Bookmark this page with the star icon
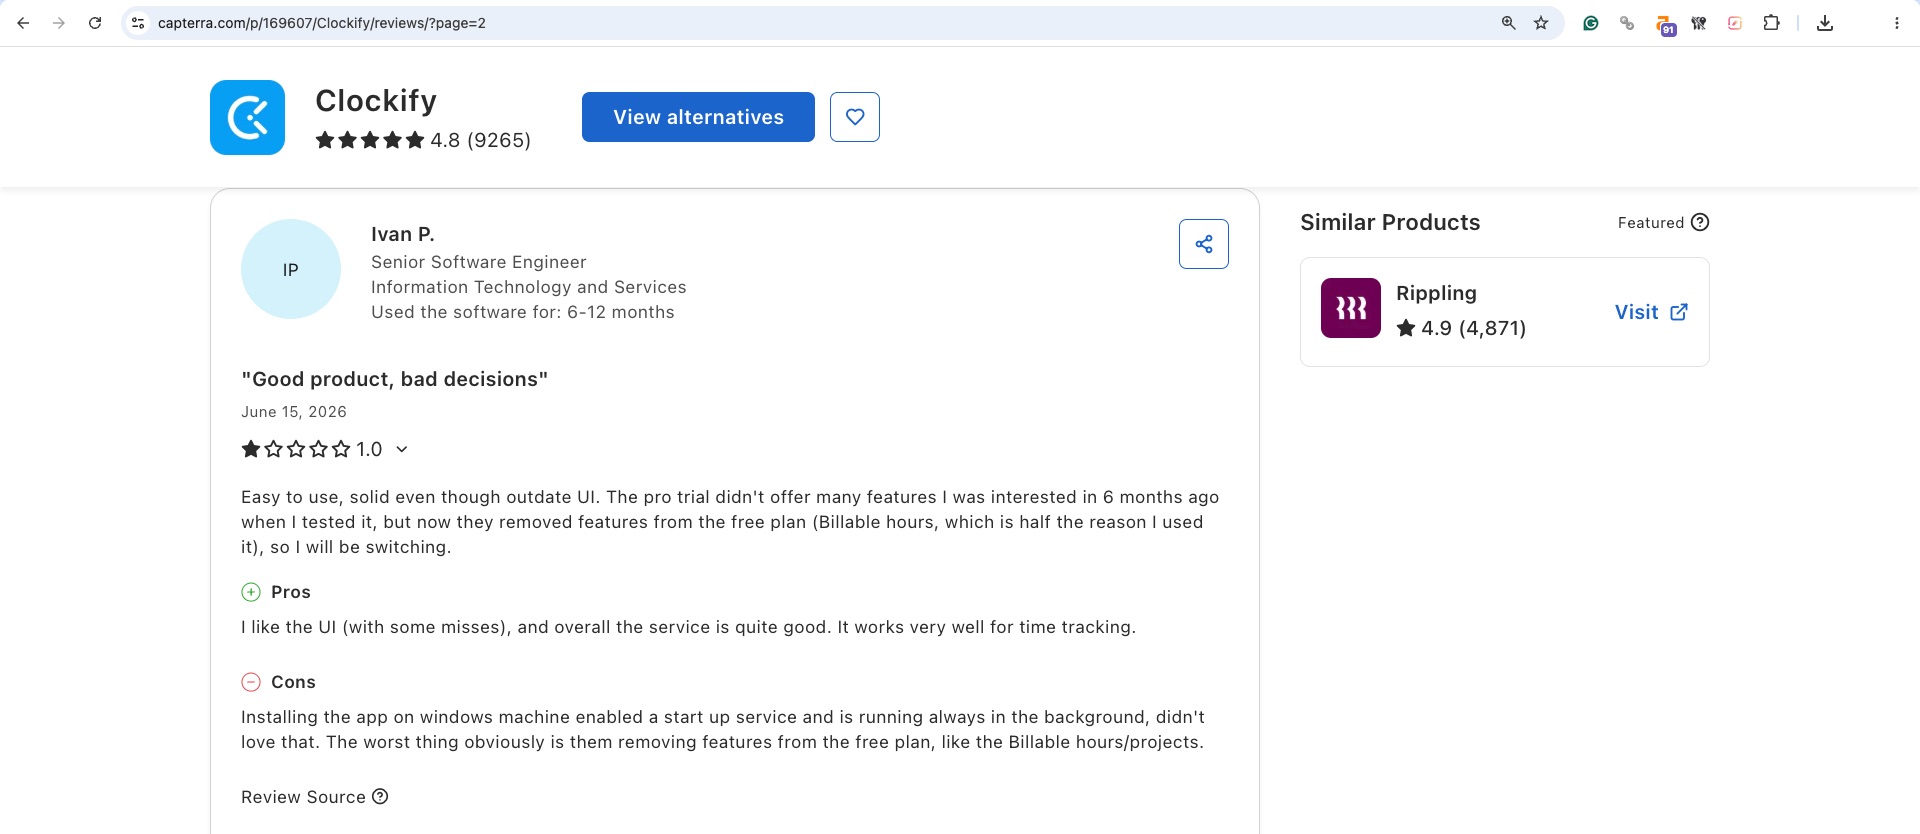Screen dimensions: 1920x834 tap(1541, 23)
